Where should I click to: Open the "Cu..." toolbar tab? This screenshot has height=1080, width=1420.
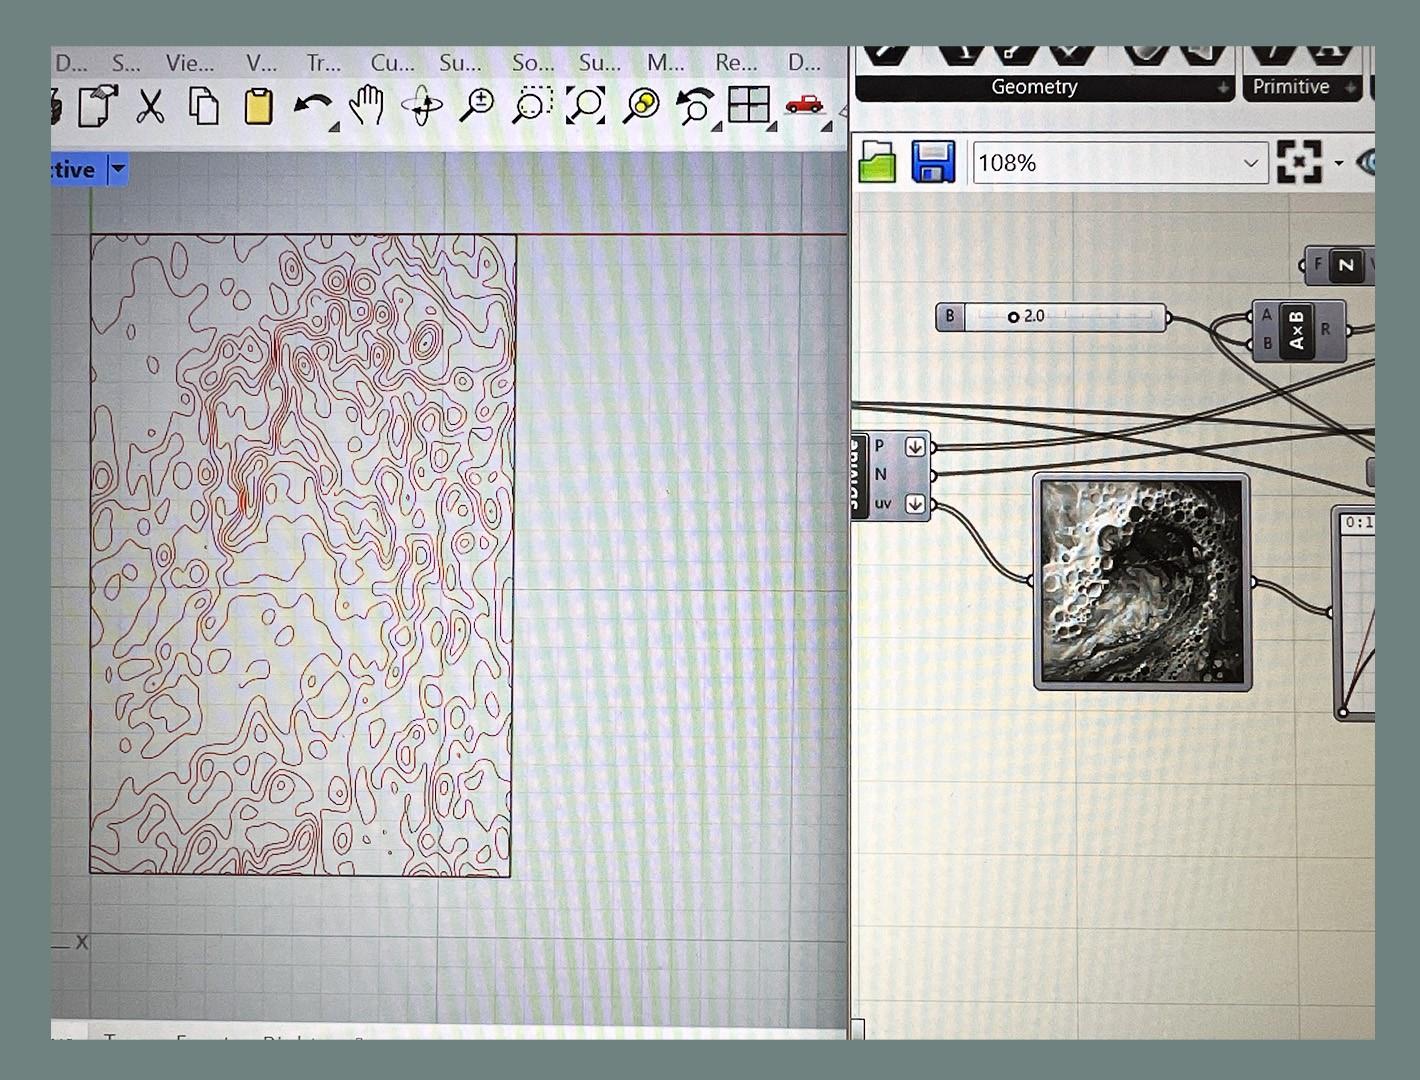click(x=392, y=64)
